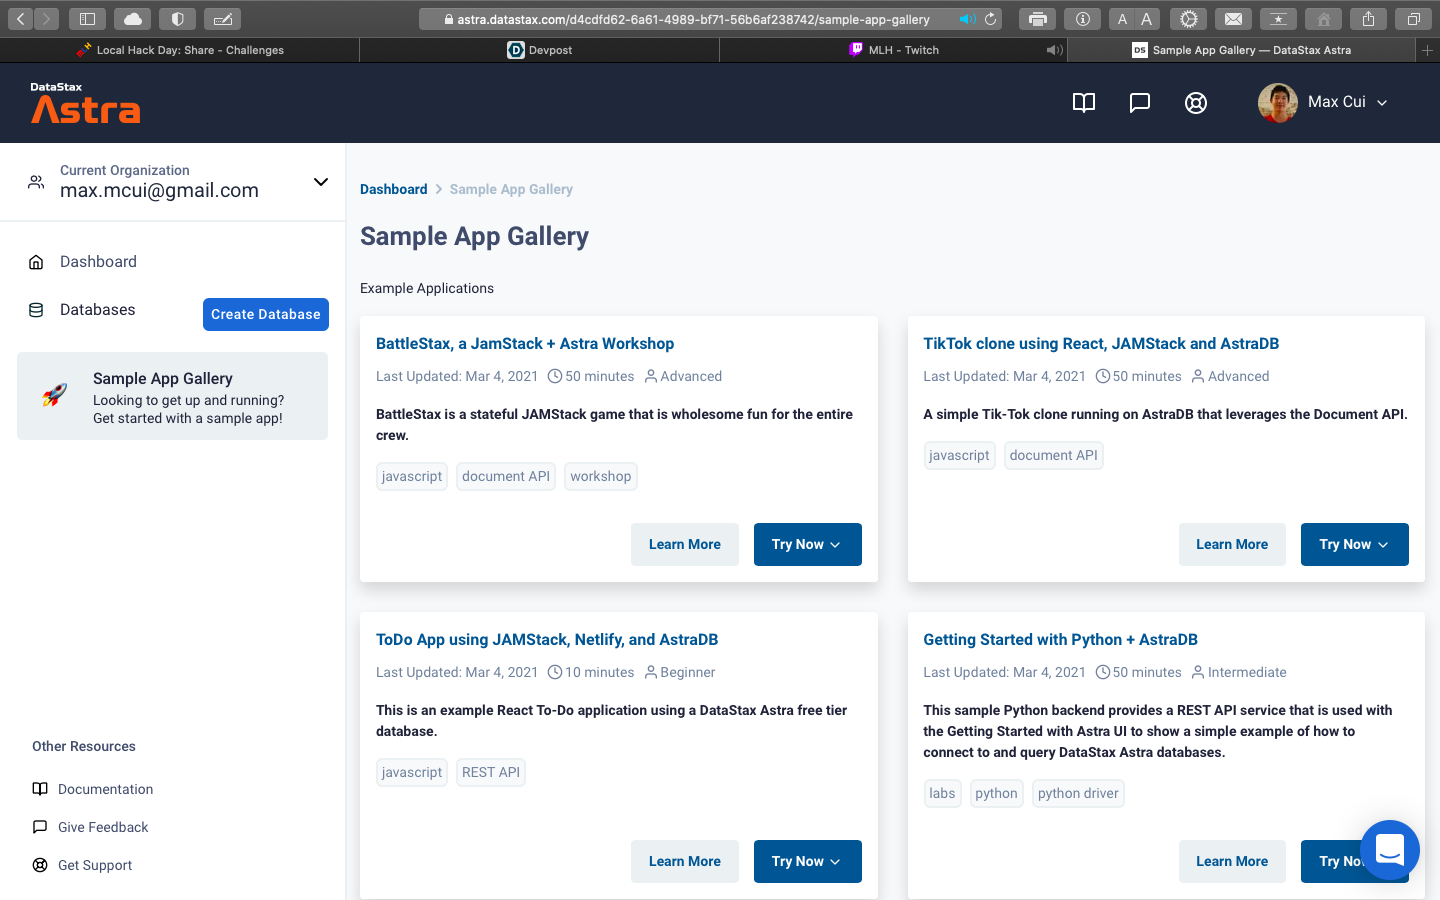Click Max Cui profile avatar
This screenshot has width=1440, height=900.
[x=1278, y=102]
